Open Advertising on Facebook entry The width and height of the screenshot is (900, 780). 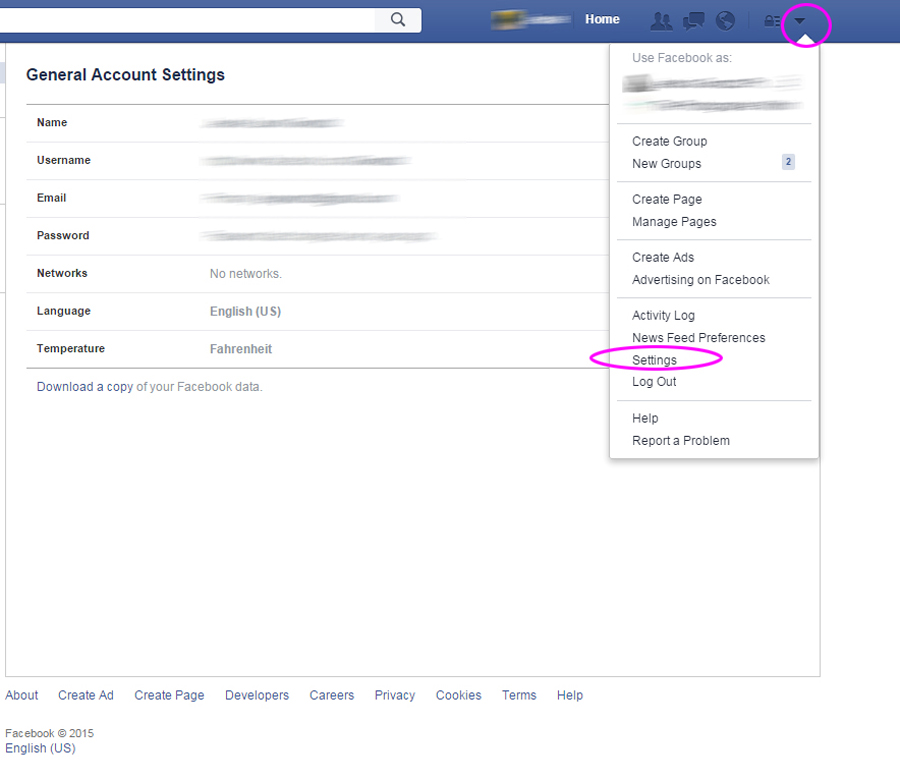click(x=701, y=280)
